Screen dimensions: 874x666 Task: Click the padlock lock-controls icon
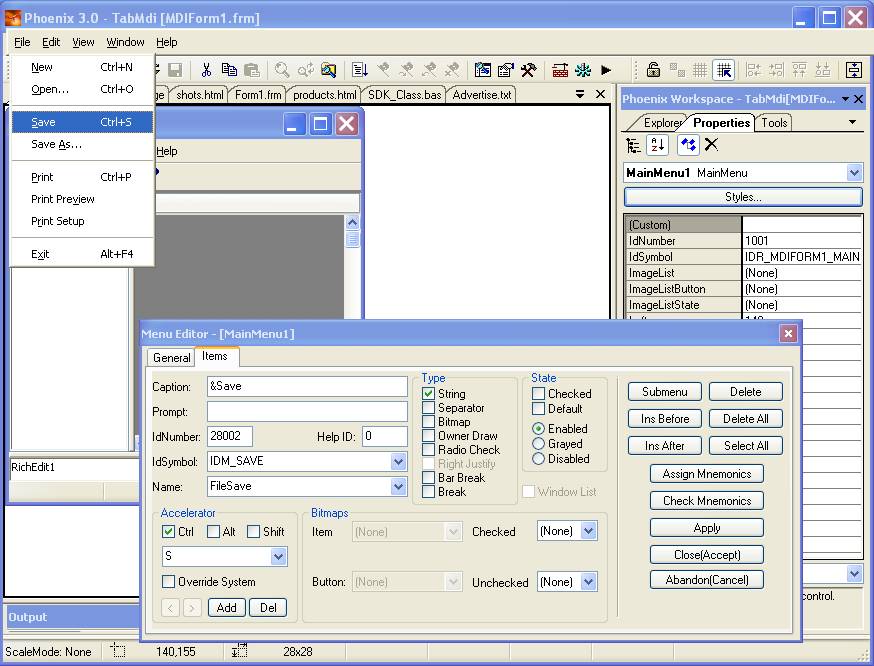pos(653,70)
